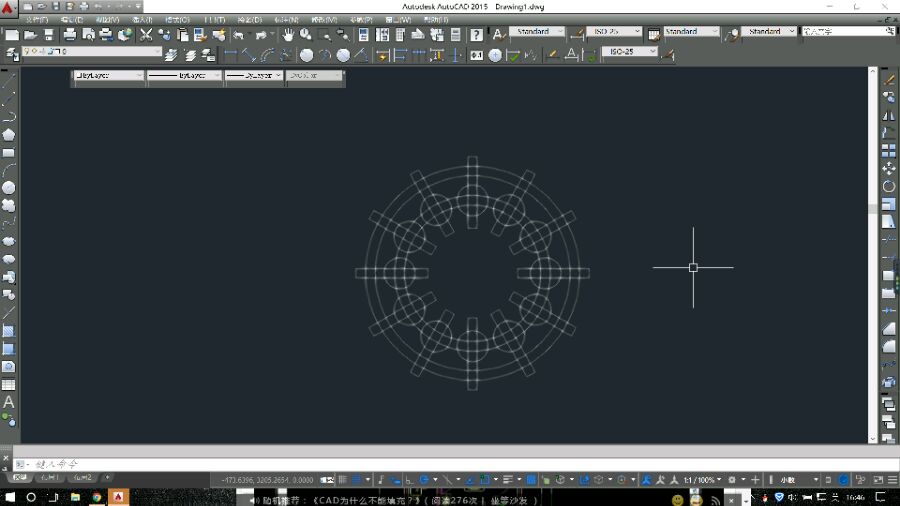The image size is (900, 506).
Task: Open the ISO-25 dropdown in dimension toolbar
Action: 629,52
